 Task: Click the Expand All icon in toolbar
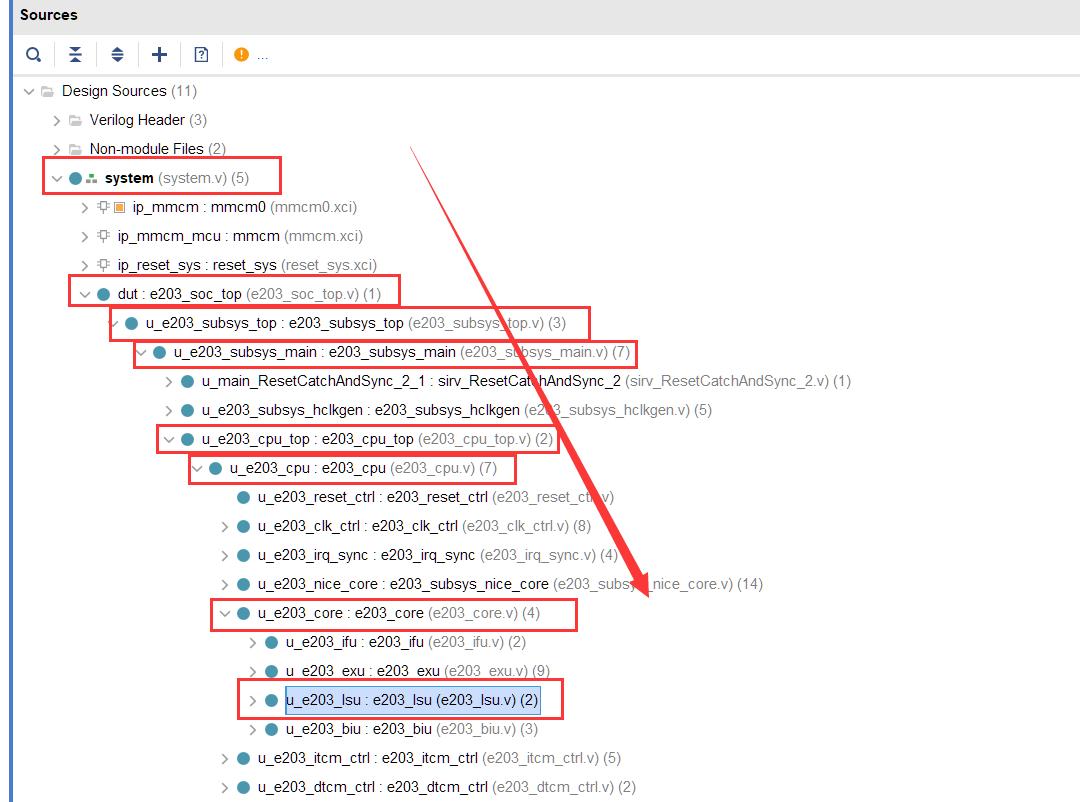117,54
